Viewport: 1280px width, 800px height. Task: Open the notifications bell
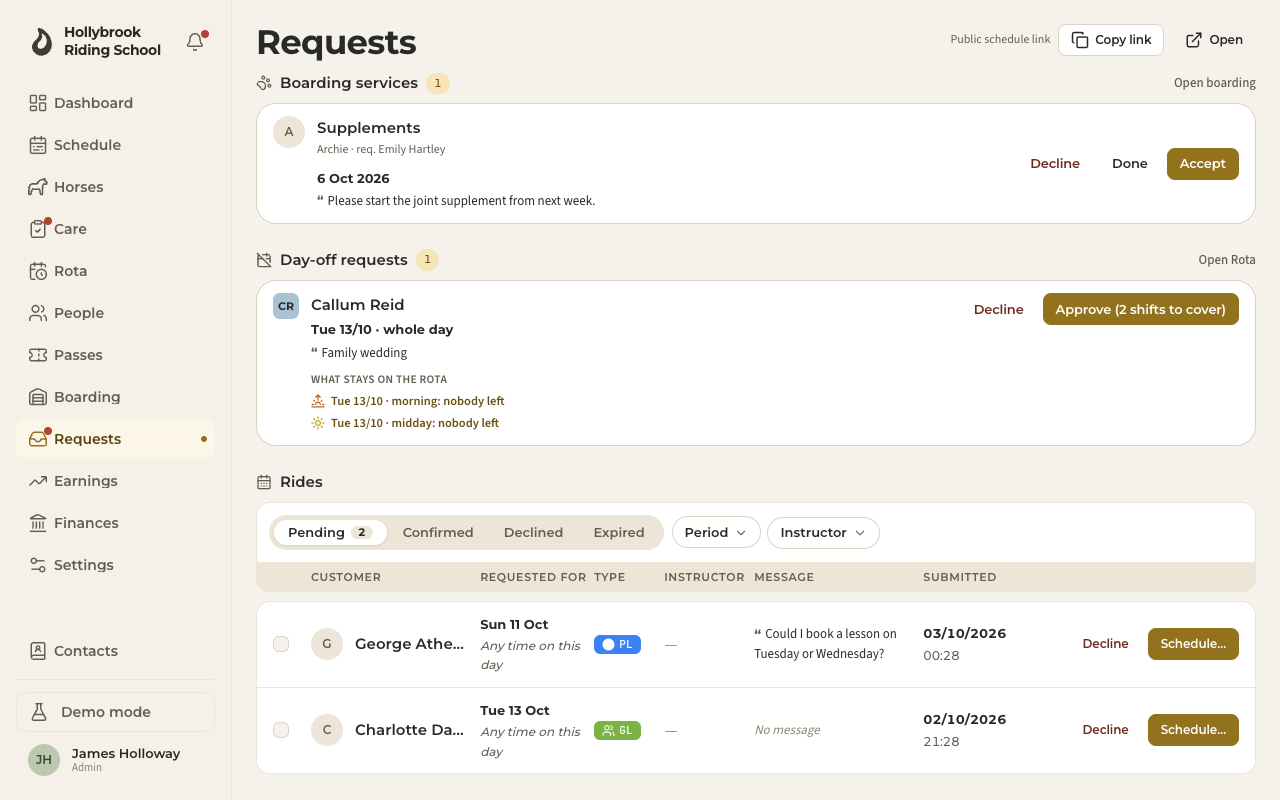pos(196,42)
